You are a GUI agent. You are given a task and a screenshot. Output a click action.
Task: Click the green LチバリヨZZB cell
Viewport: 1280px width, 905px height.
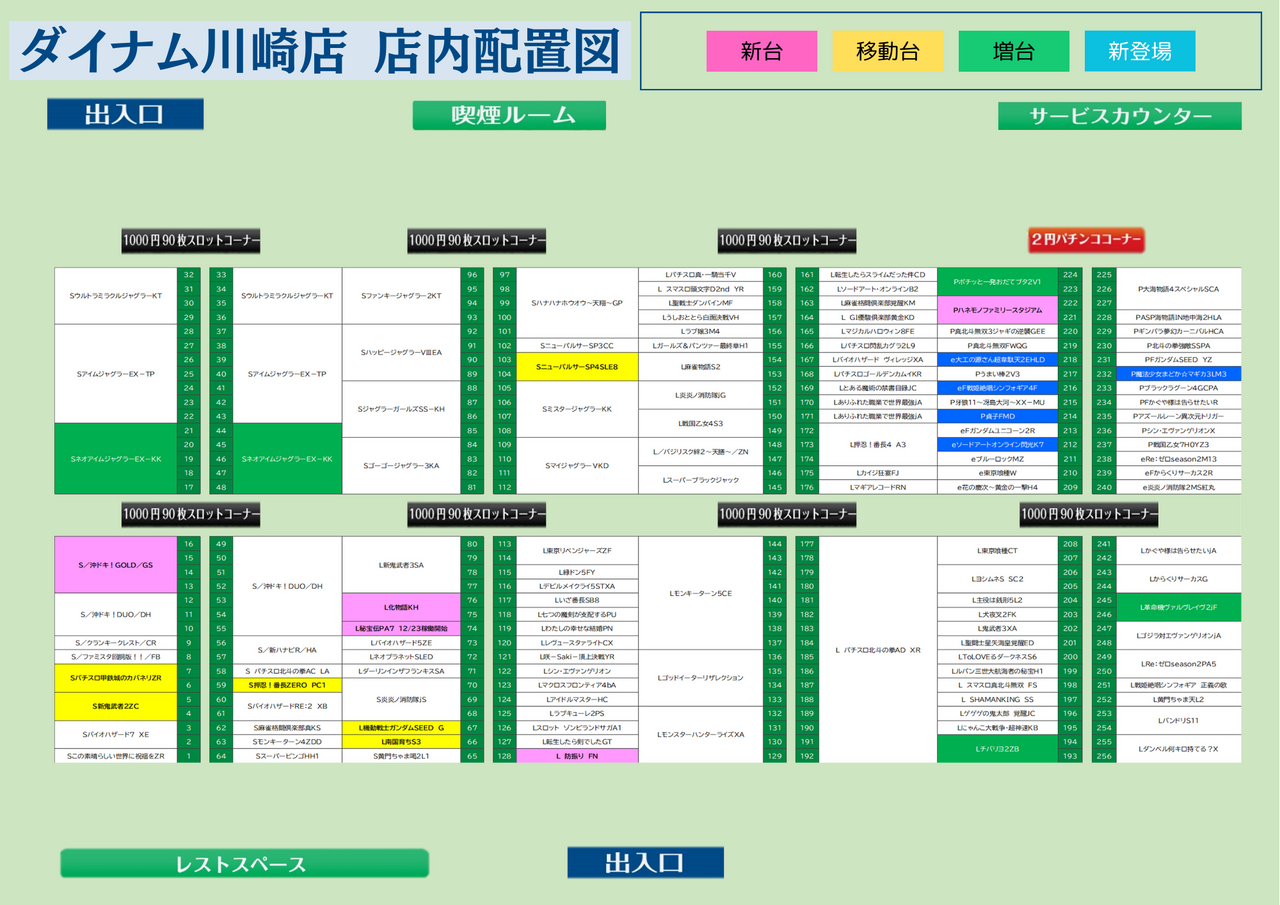997,748
